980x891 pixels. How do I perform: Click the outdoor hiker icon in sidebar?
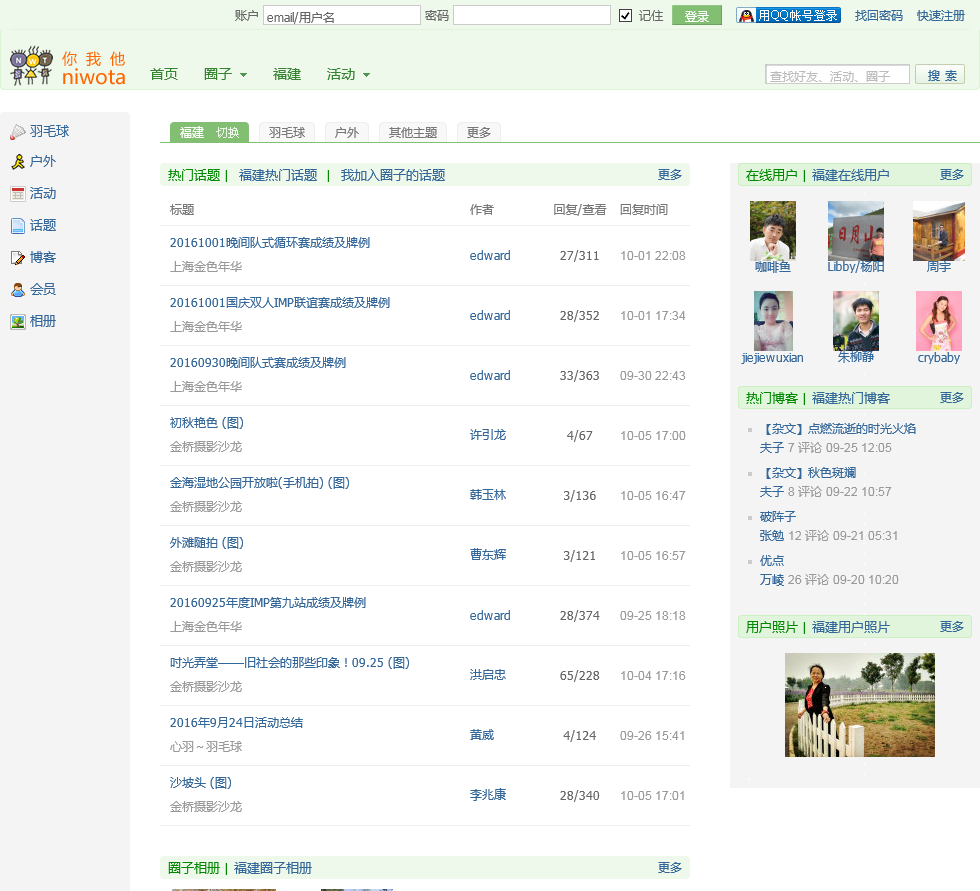pyautogui.click(x=18, y=162)
